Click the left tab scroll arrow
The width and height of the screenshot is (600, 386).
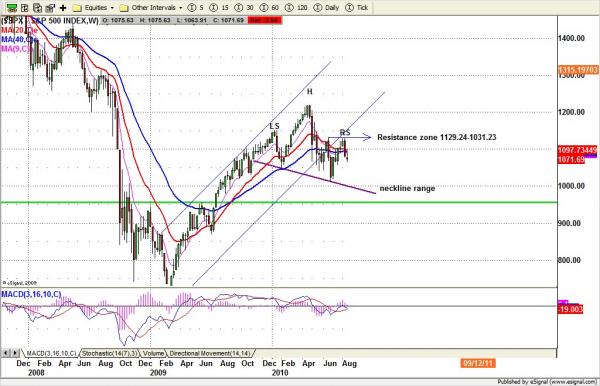(6, 353)
